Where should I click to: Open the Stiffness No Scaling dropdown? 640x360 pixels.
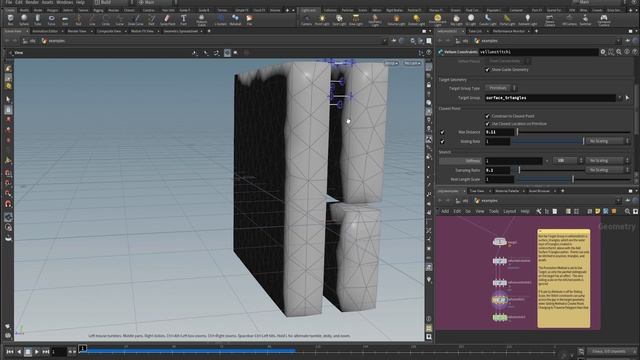point(608,161)
